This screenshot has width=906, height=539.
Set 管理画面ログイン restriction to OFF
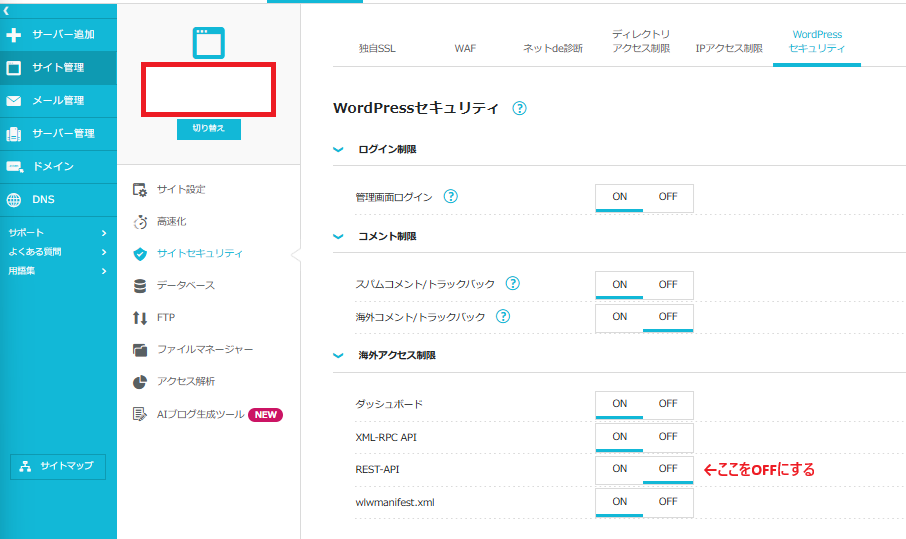click(x=667, y=197)
